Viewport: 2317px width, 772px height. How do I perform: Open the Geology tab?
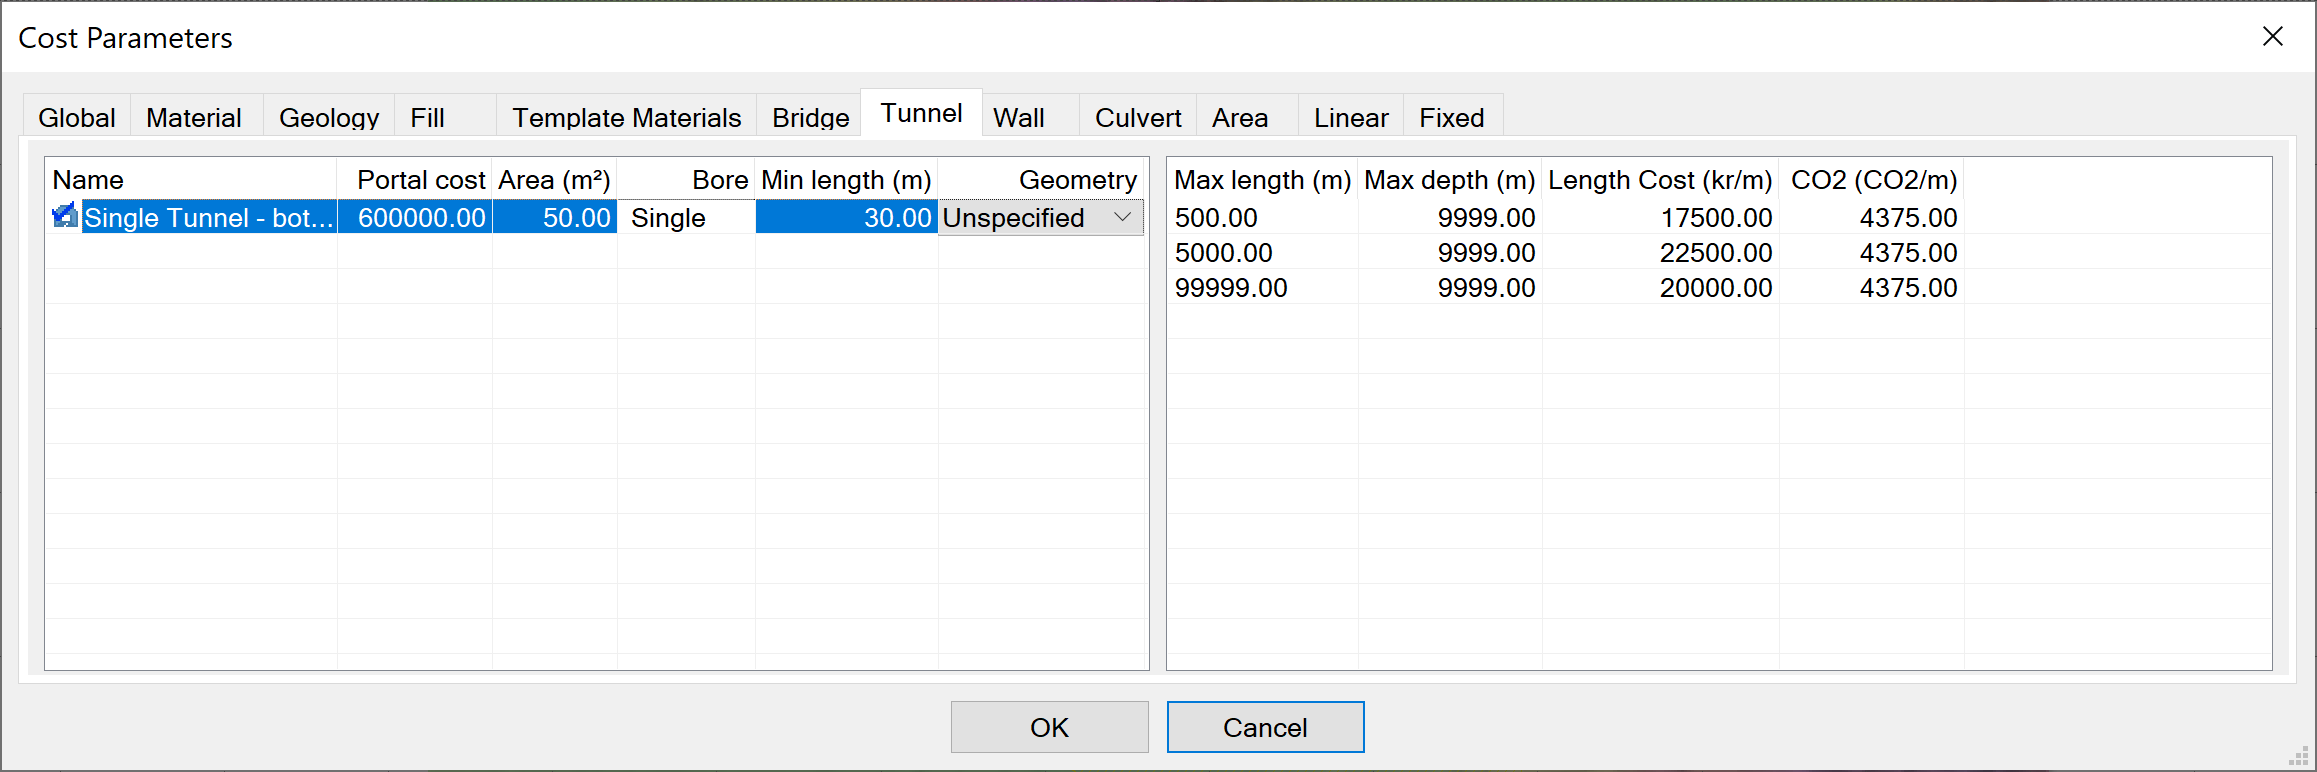click(328, 118)
